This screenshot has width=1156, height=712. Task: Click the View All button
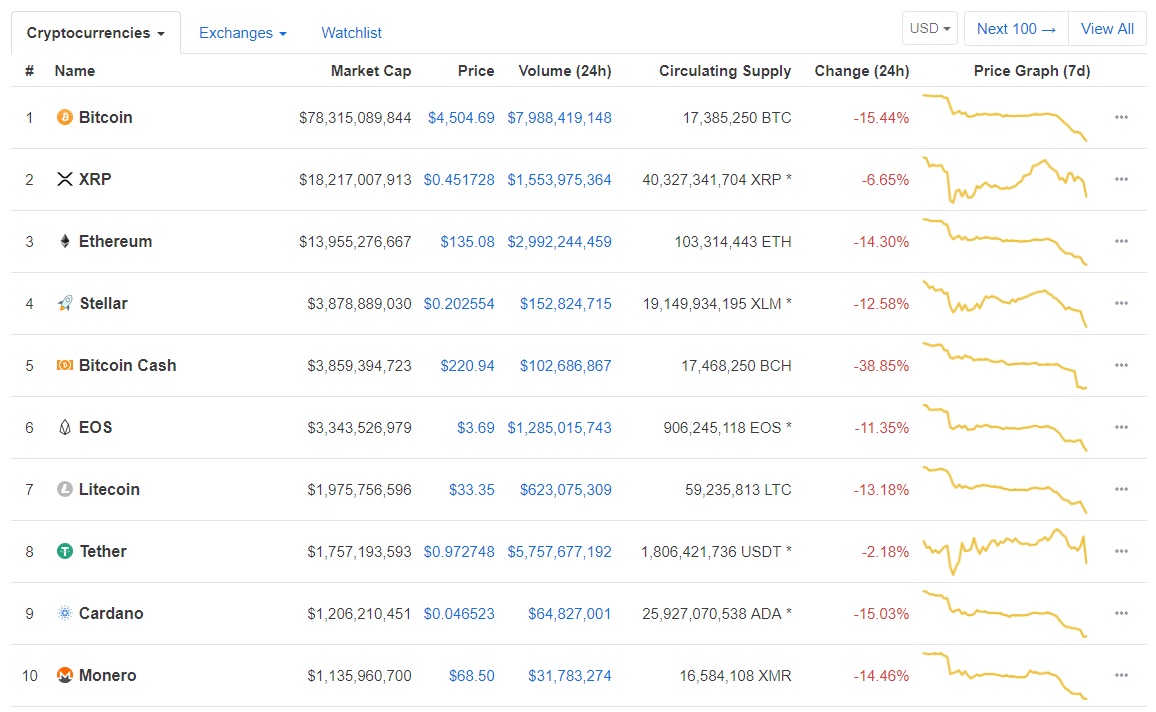point(1107,29)
